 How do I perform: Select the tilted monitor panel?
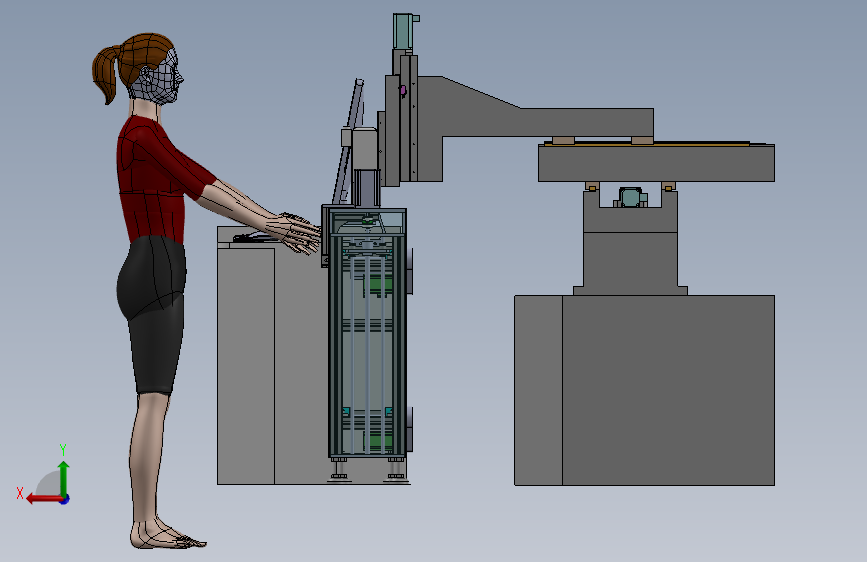[349, 141]
